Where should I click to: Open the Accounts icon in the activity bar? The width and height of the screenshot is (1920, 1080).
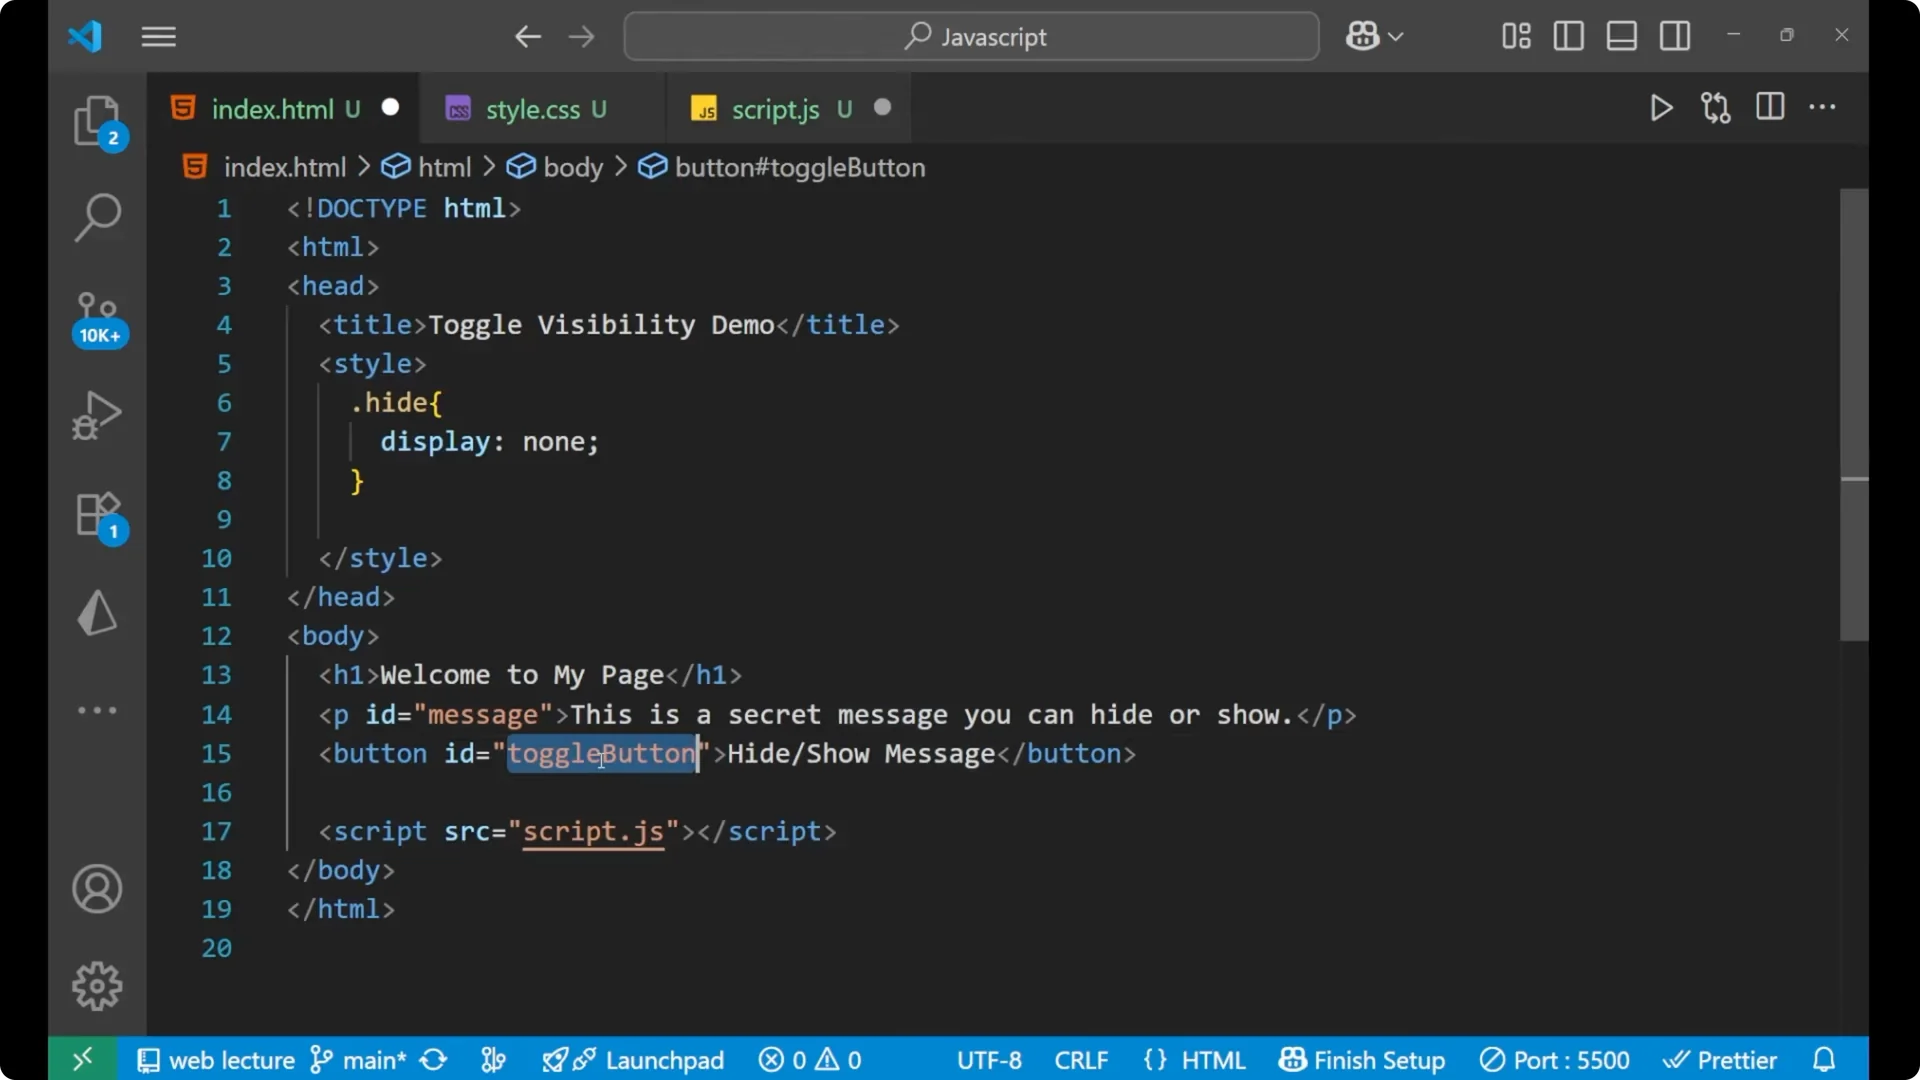[x=97, y=889]
